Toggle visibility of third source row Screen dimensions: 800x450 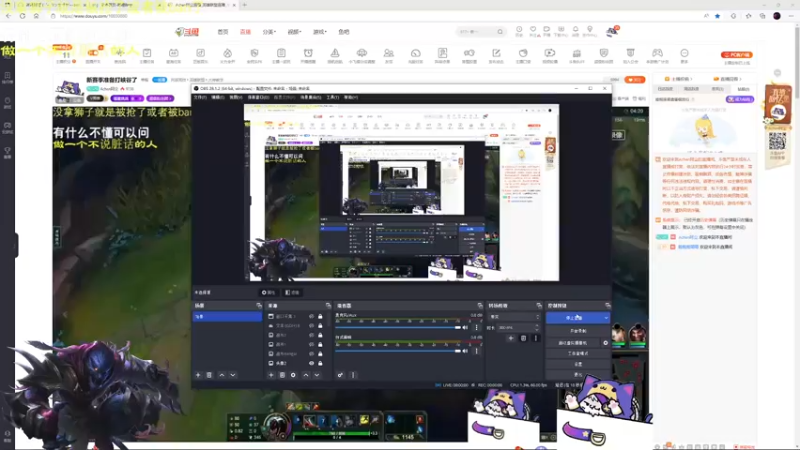311,335
